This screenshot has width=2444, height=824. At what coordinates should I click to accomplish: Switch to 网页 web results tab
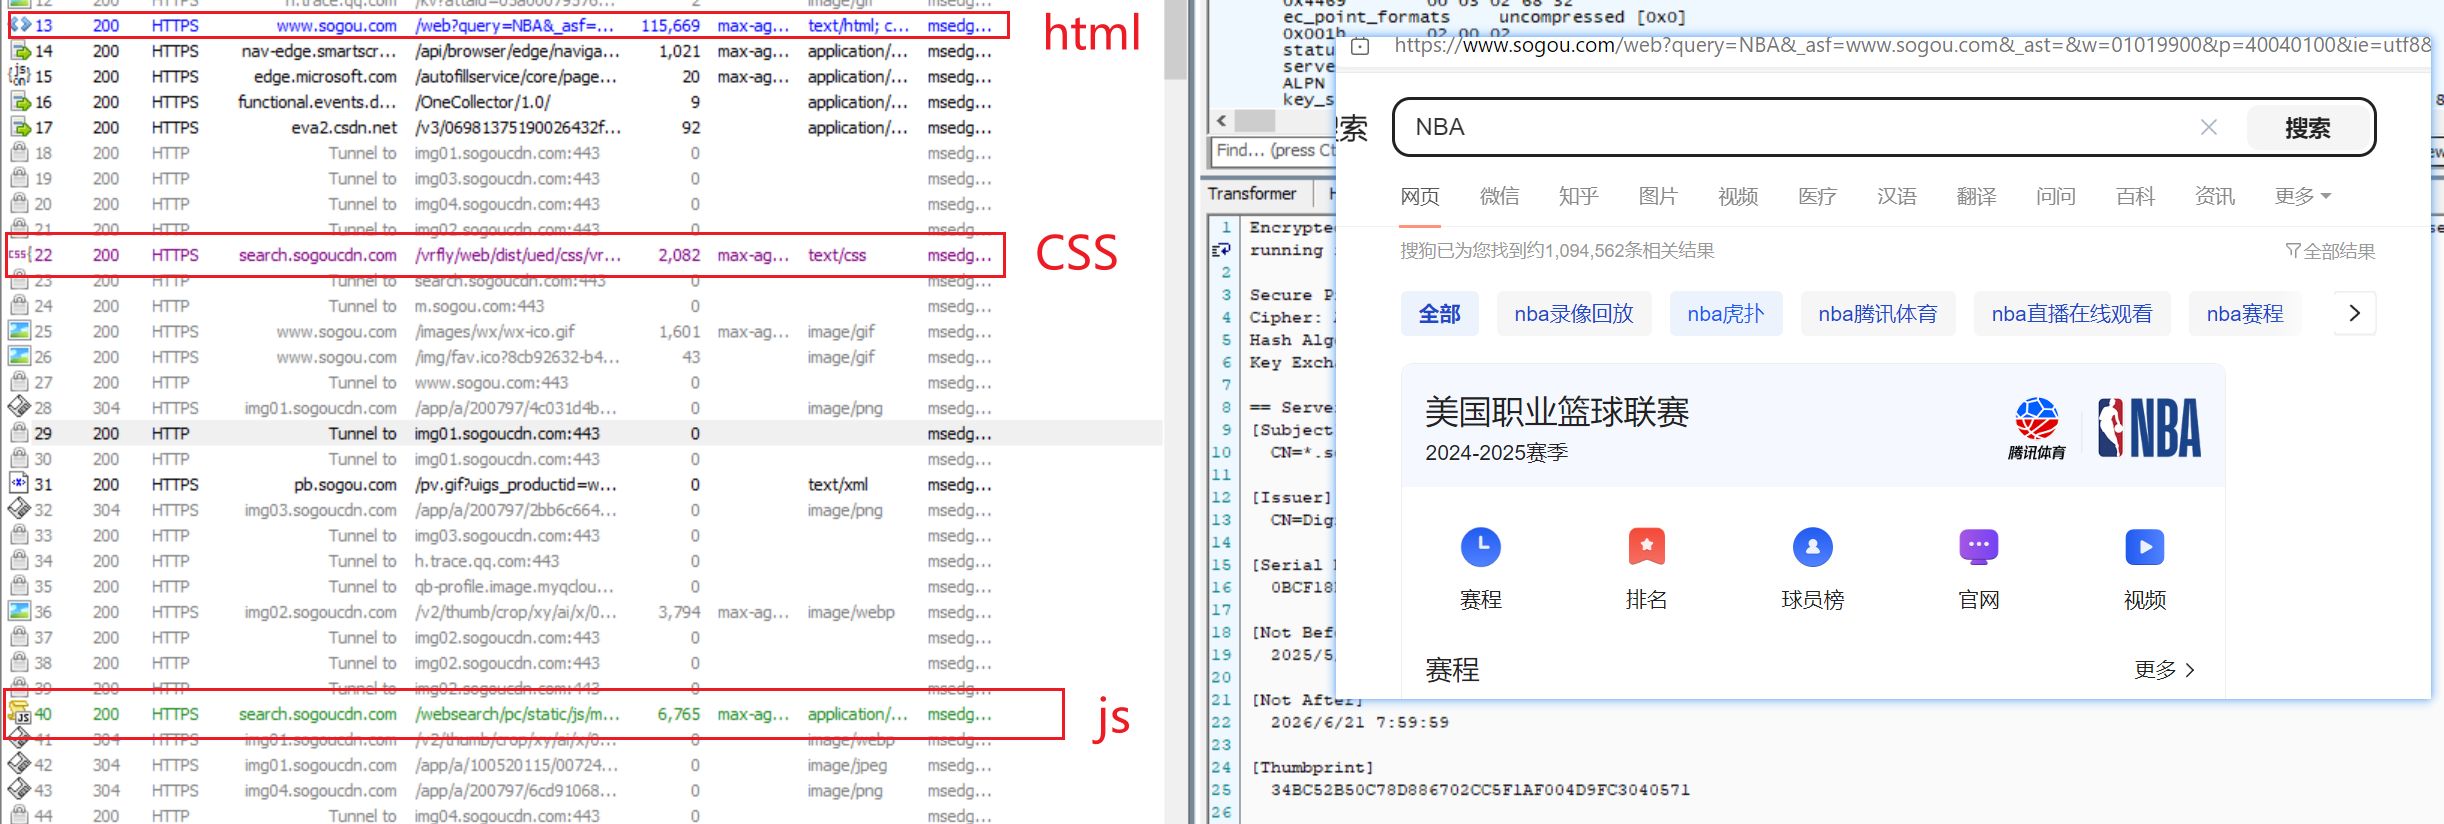(1420, 196)
